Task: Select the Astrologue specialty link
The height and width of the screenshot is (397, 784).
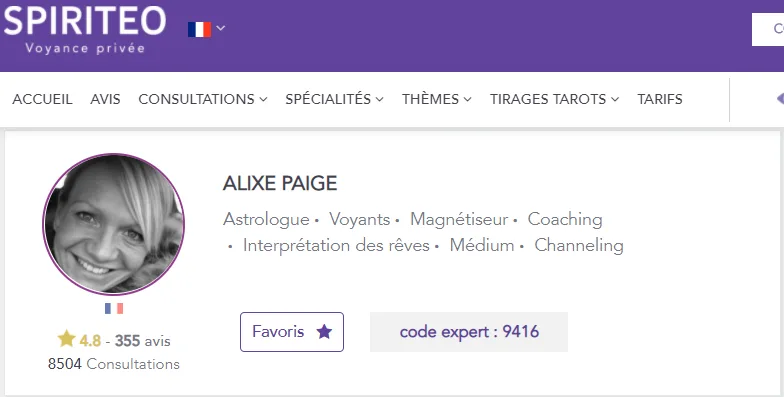Action: pos(266,220)
